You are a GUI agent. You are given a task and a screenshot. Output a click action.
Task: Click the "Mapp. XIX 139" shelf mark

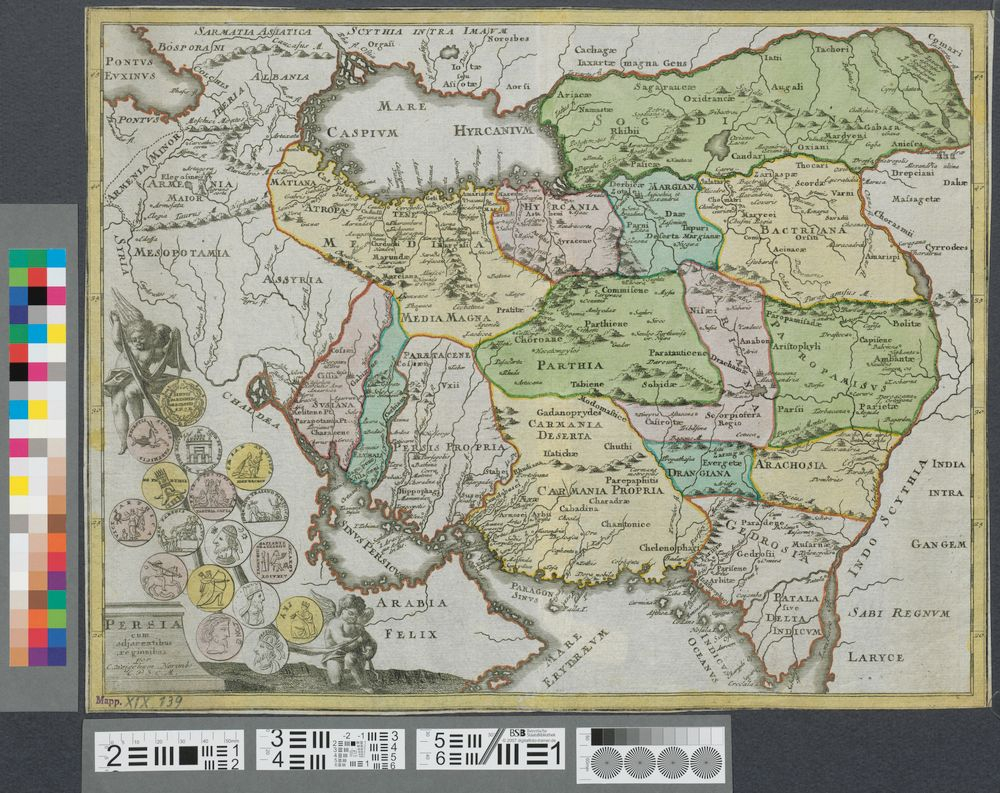[x=138, y=700]
